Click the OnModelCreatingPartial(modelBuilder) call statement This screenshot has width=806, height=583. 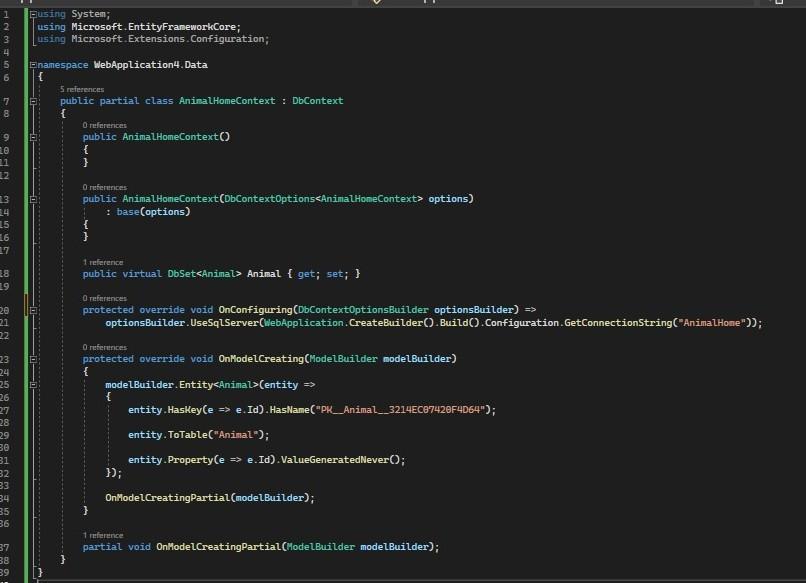pos(210,498)
